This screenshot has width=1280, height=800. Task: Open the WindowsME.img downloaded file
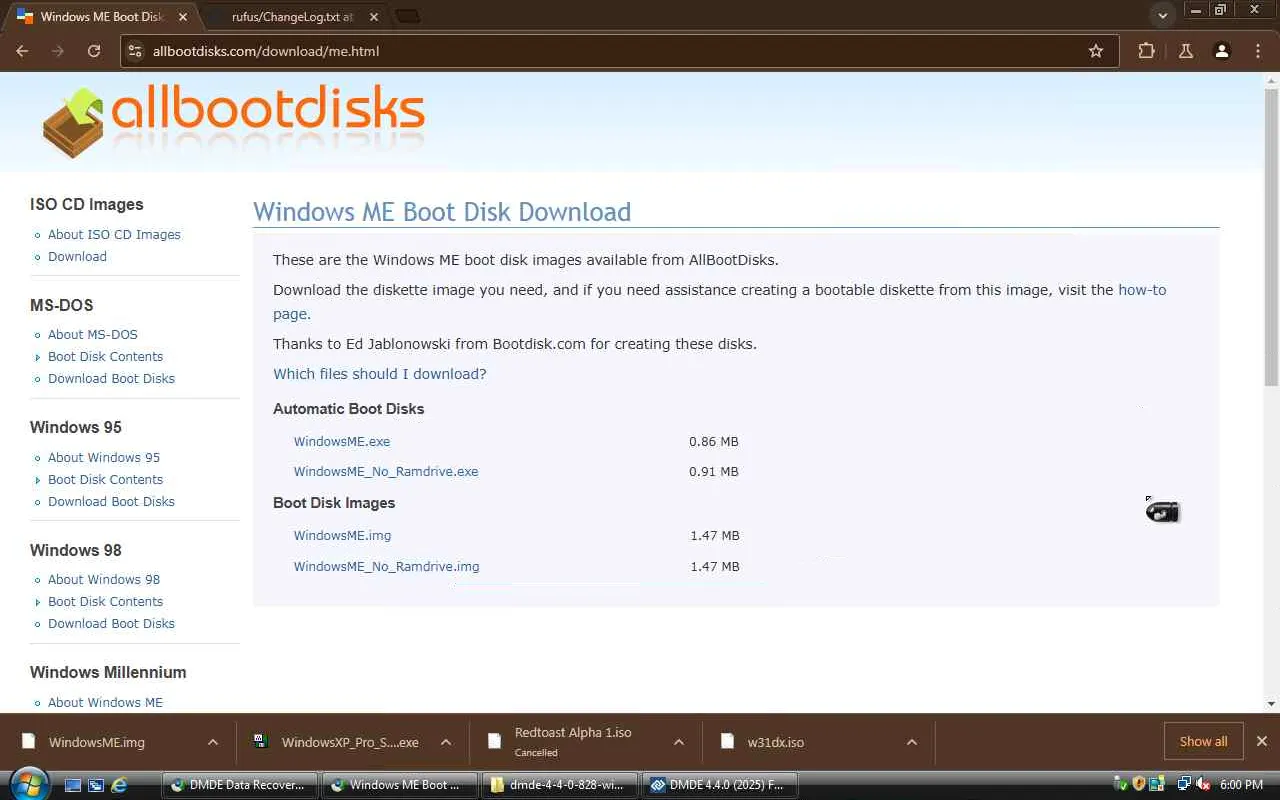tap(97, 742)
